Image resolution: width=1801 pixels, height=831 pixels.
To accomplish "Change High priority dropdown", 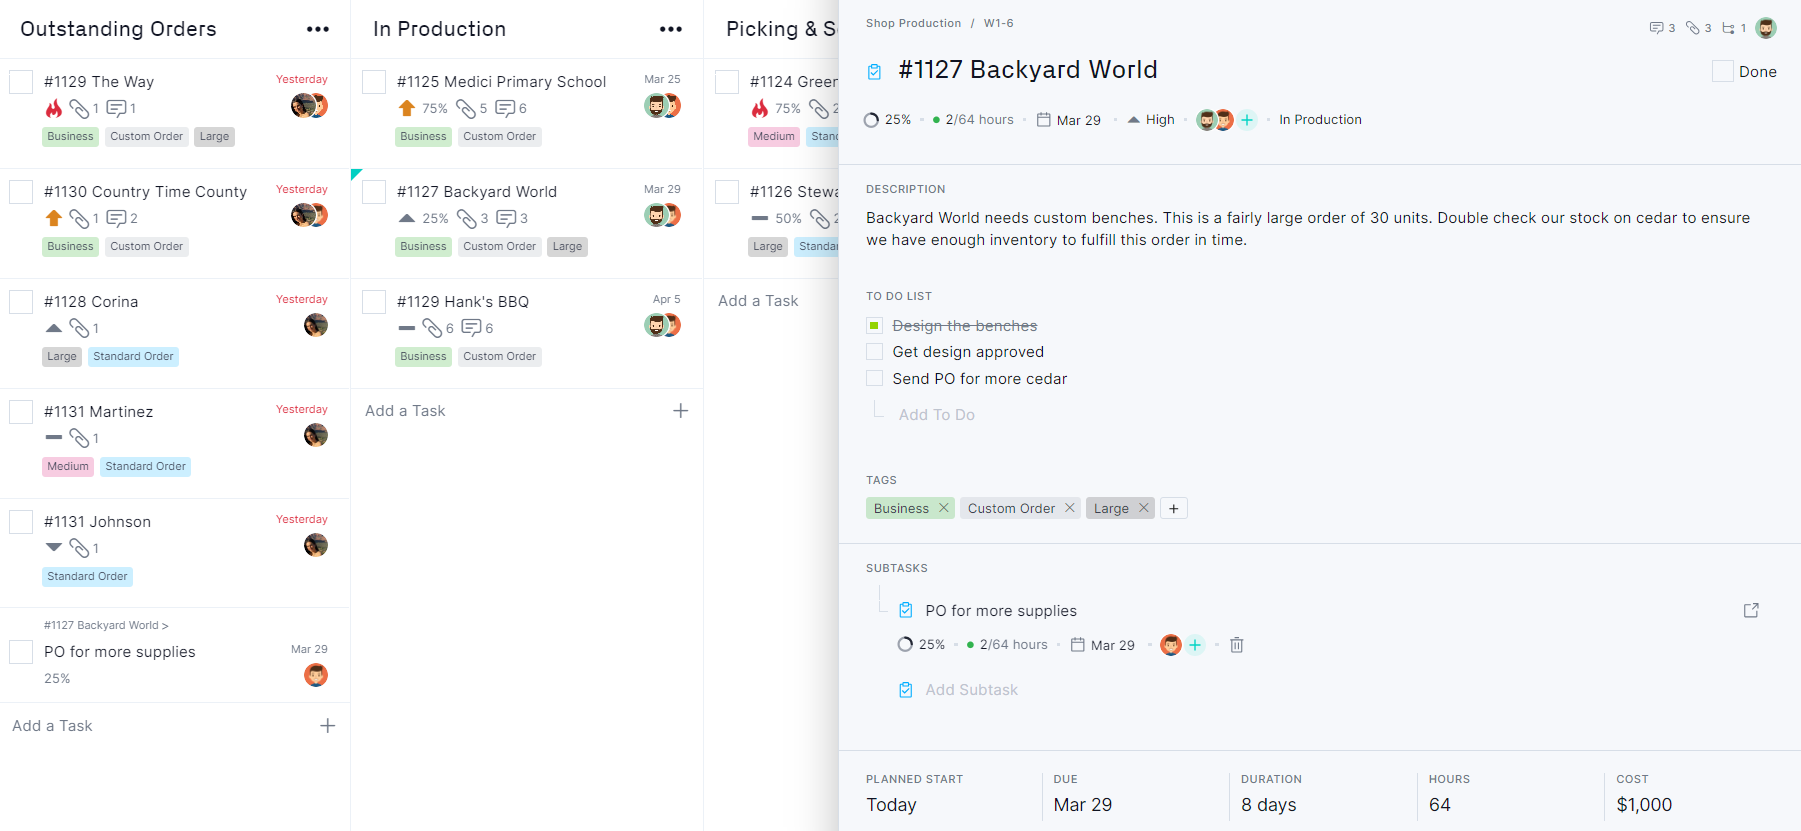I will pos(1151,120).
